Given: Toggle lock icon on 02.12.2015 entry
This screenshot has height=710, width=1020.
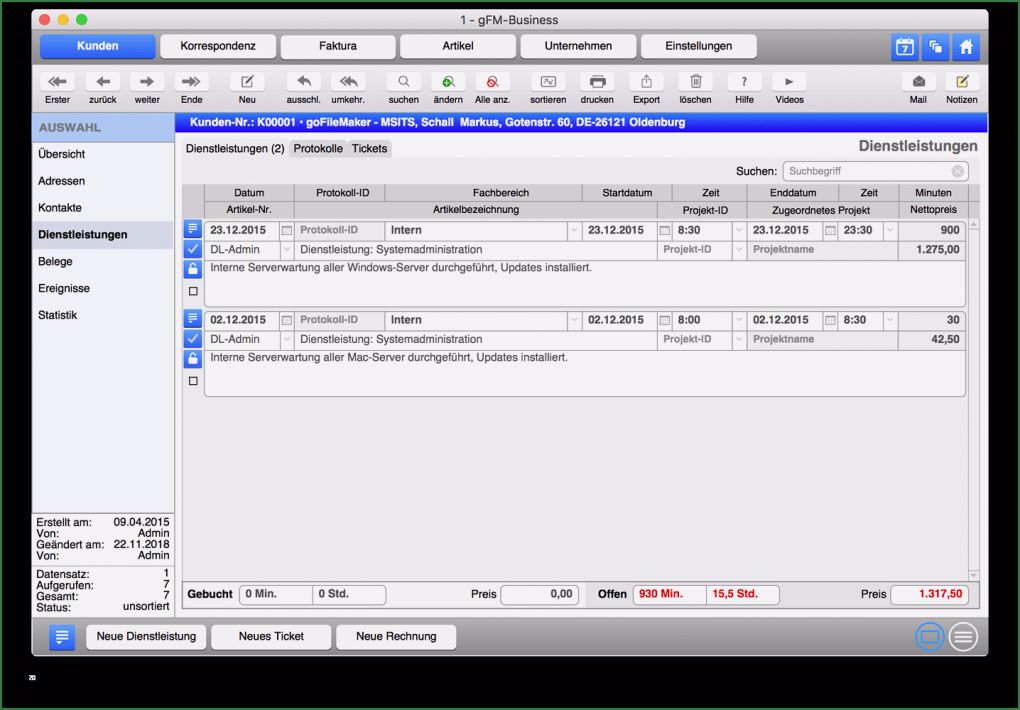Looking at the screenshot, I should coord(193,359).
